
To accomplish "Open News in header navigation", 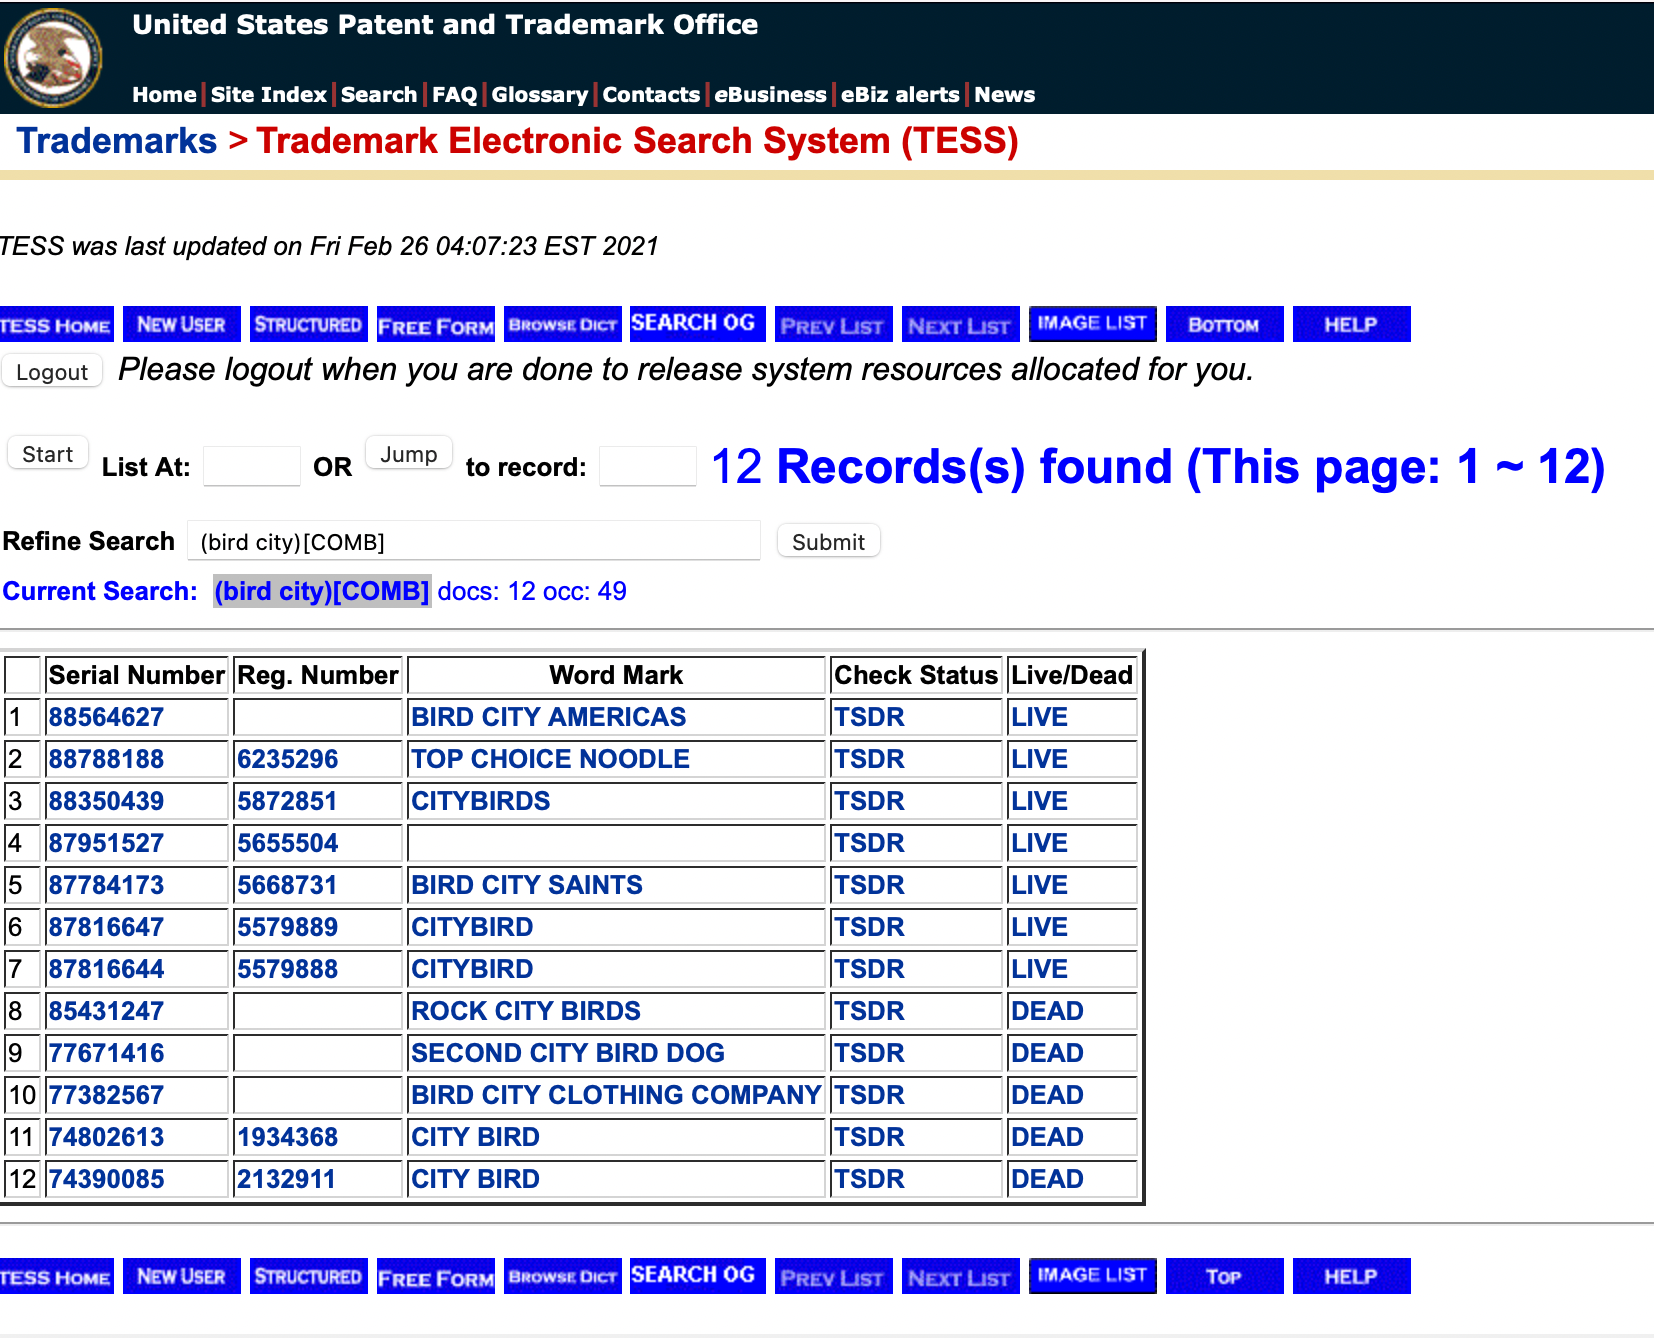I will point(1005,95).
